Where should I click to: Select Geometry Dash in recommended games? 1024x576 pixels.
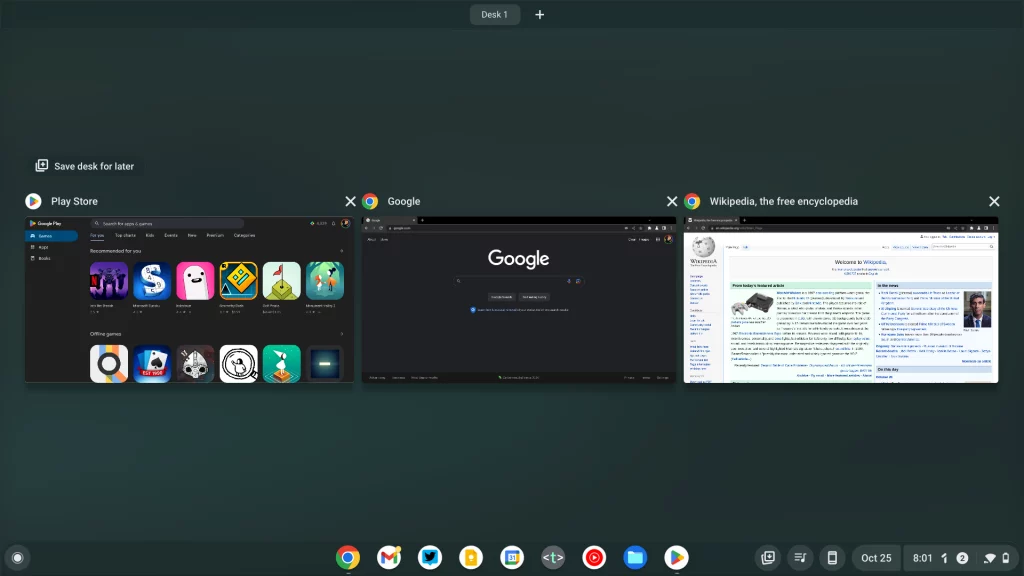(237, 282)
